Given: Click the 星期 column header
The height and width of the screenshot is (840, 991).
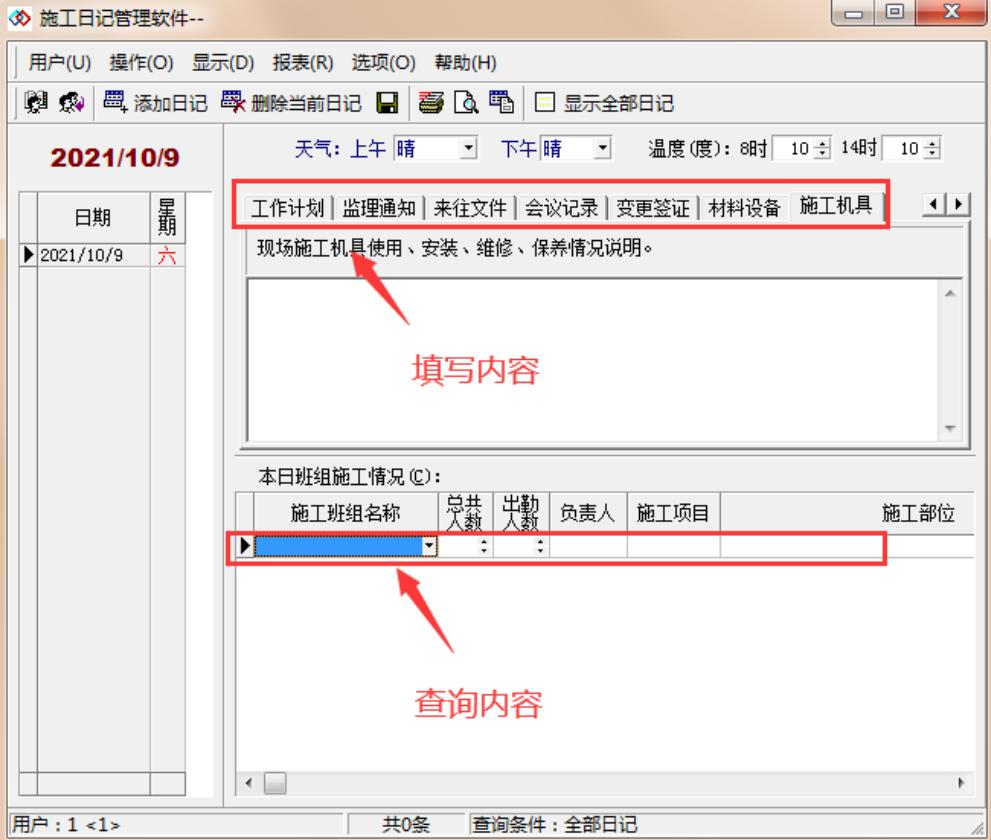Looking at the screenshot, I should point(167,217).
